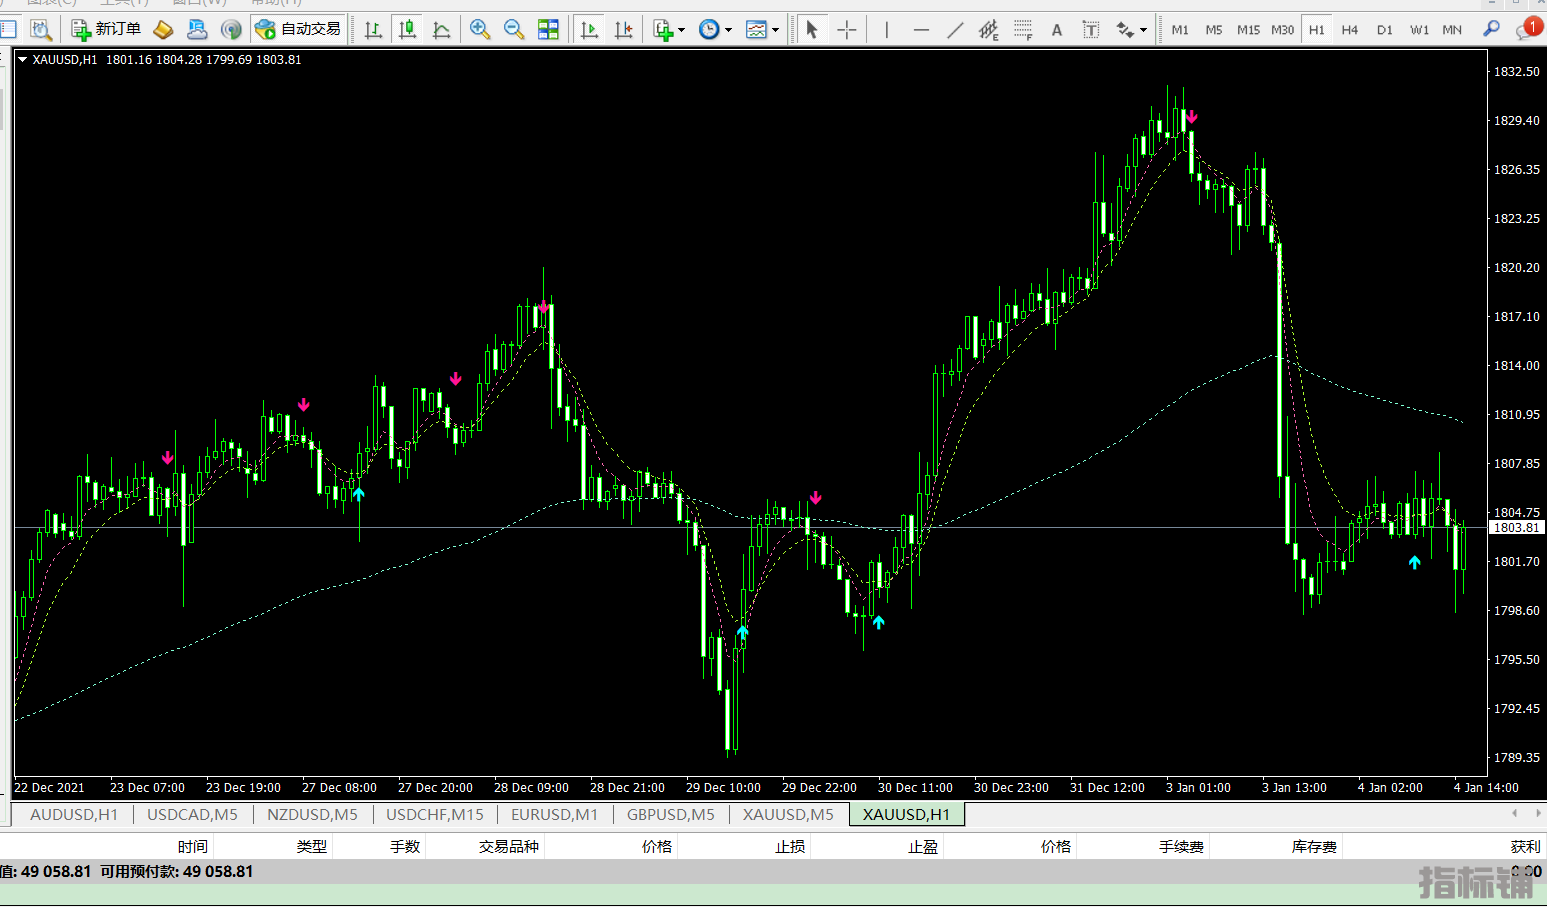Viewport: 1547px width, 907px height.
Task: Click the 类型 column header
Action: [x=311, y=847]
